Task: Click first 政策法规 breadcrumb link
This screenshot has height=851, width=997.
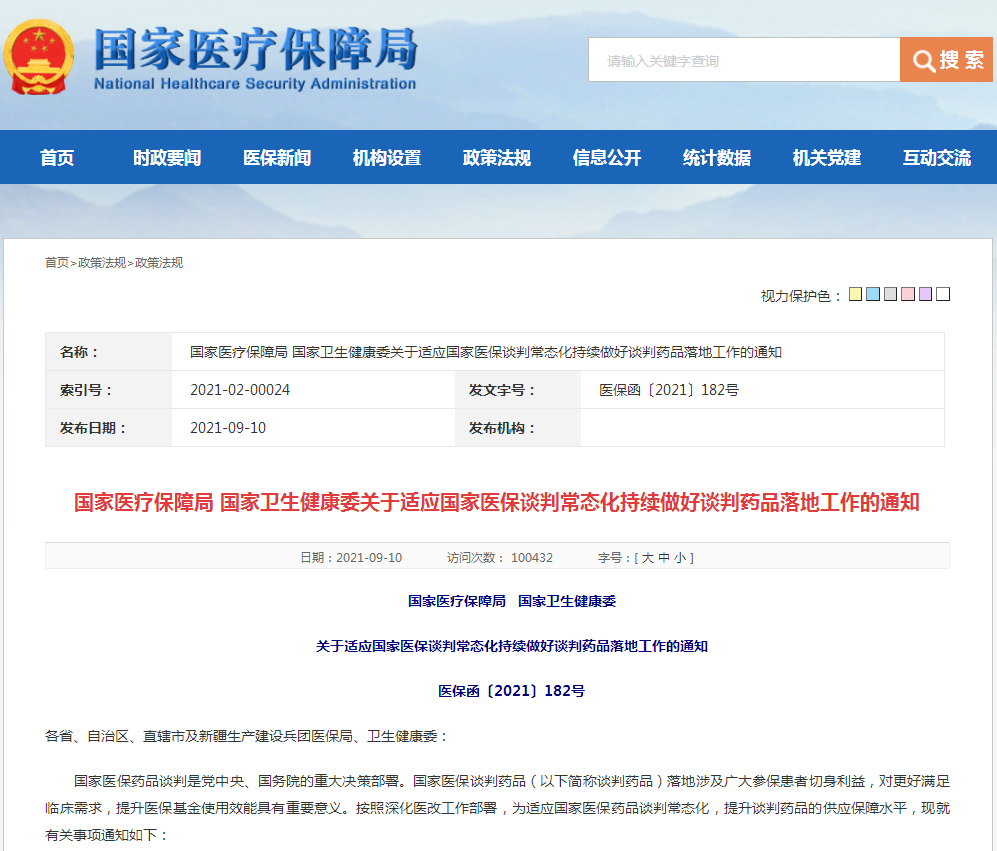Action: coord(102,263)
